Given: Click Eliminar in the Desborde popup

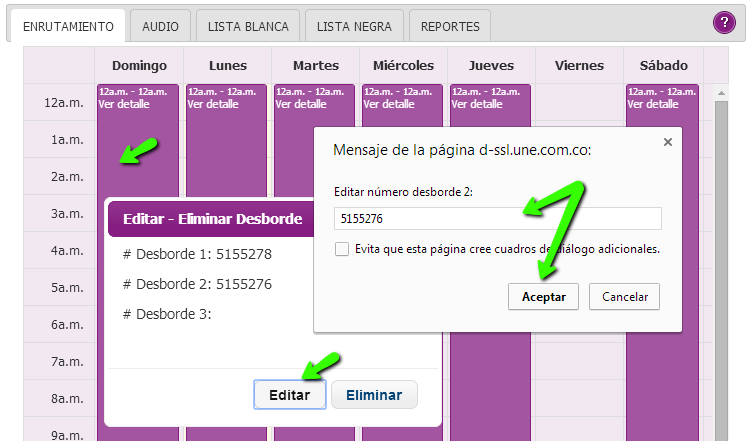Looking at the screenshot, I should click(374, 395).
